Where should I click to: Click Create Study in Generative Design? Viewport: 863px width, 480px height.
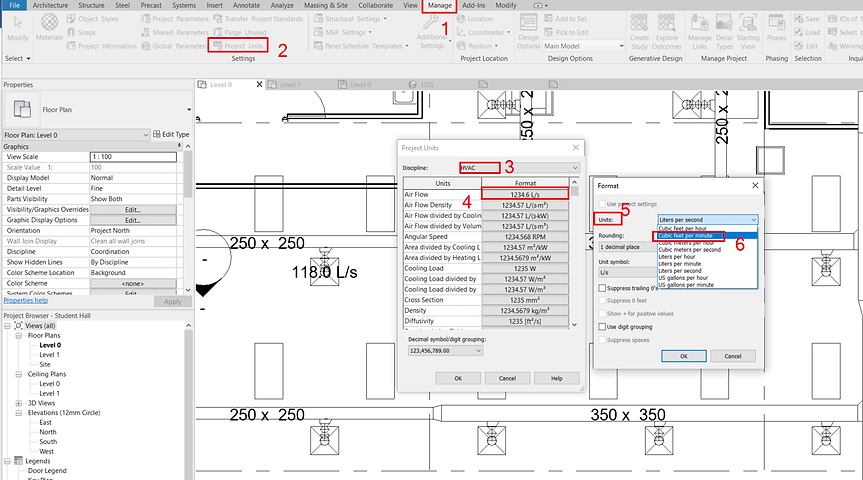click(639, 32)
